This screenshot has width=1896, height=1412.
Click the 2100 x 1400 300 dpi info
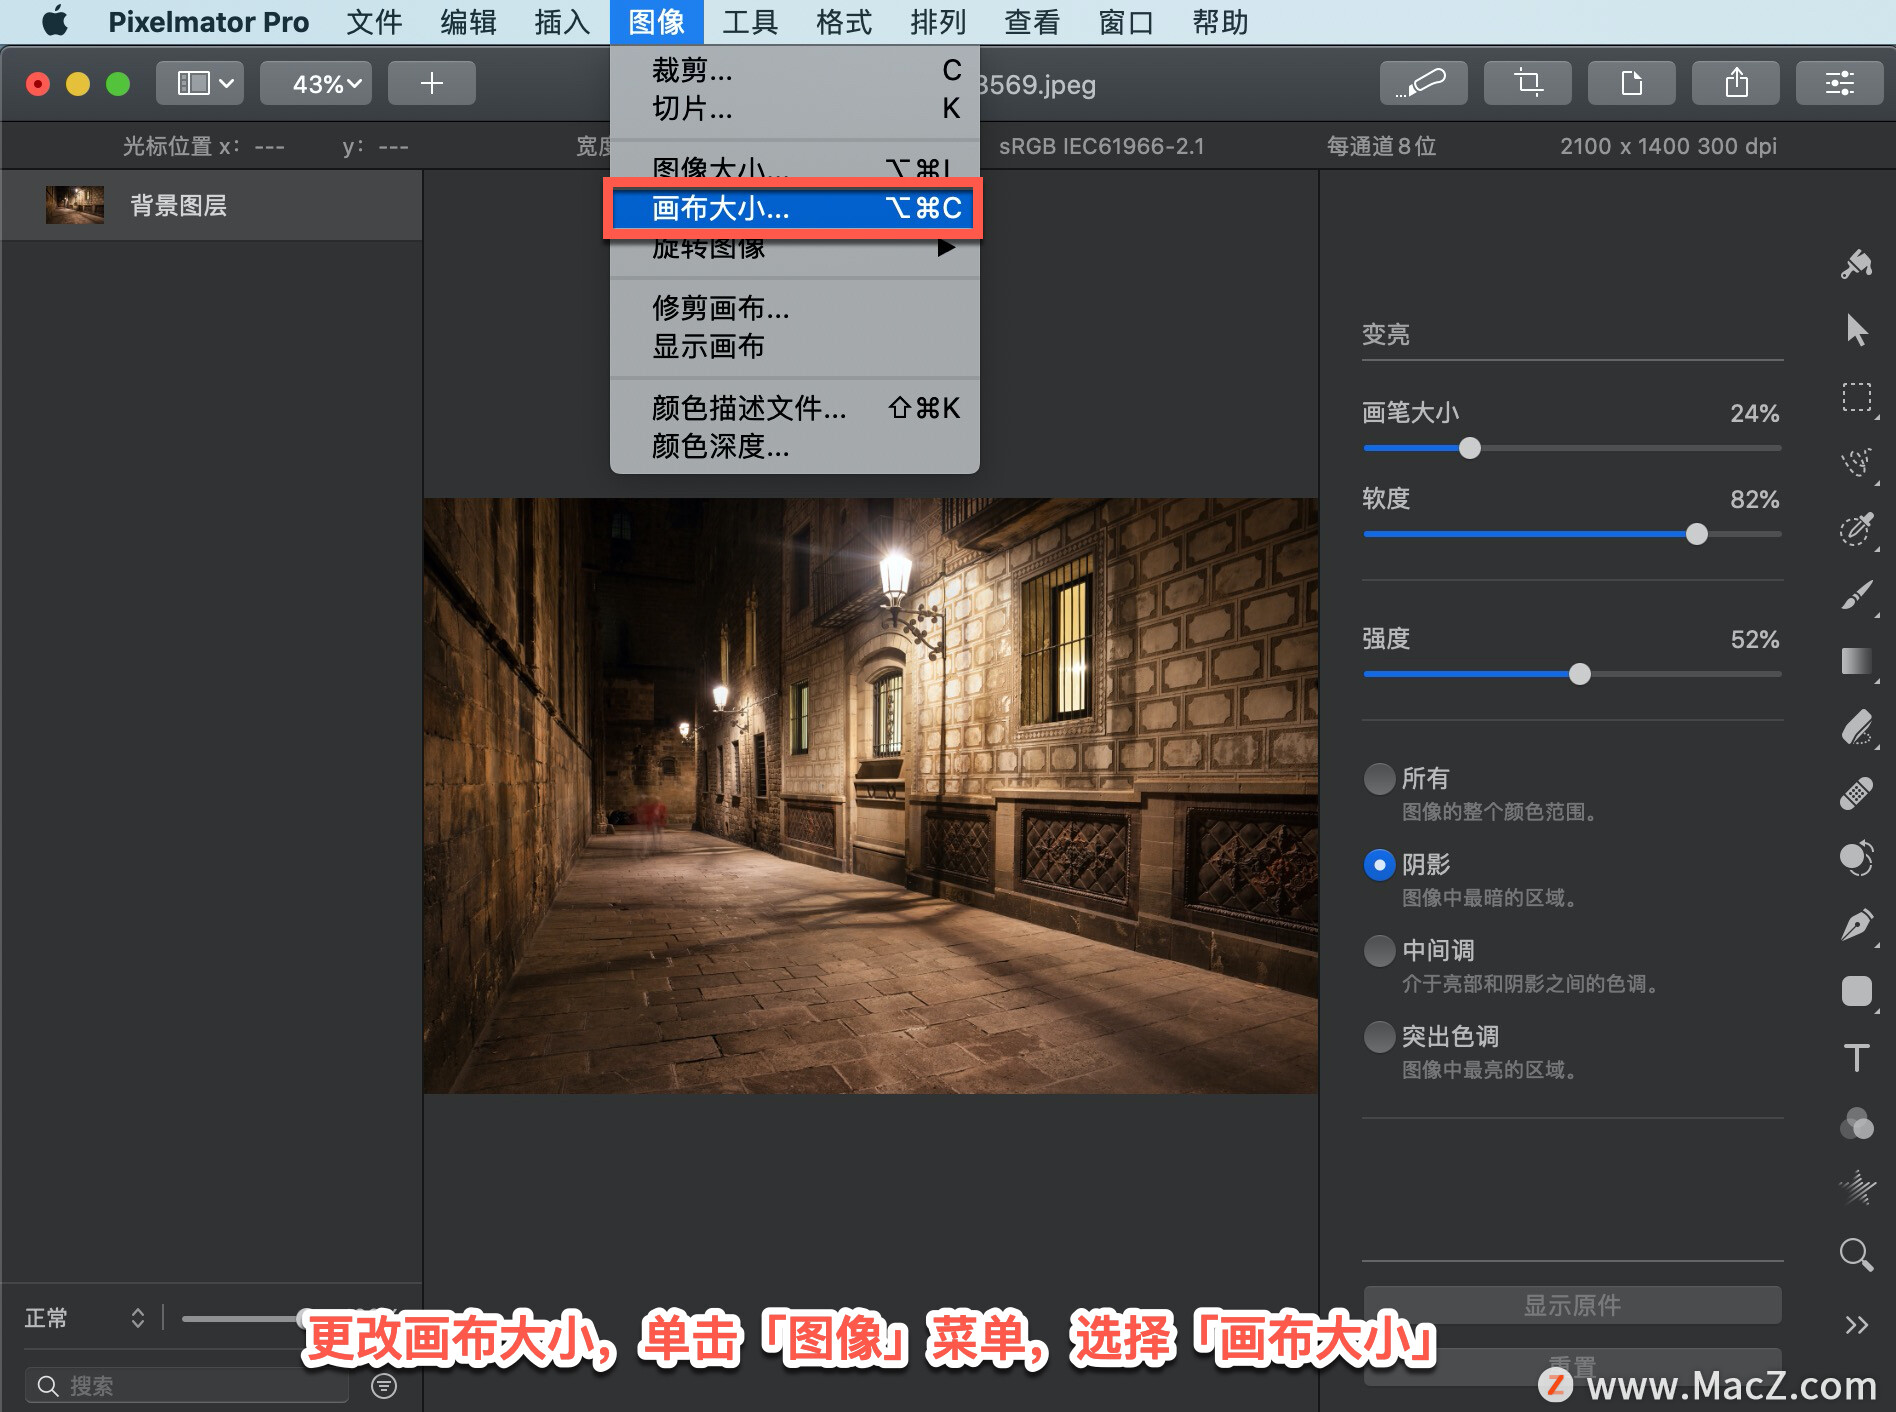coord(1668,146)
